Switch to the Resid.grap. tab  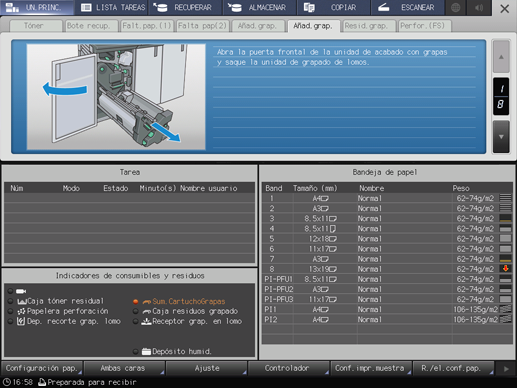[x=368, y=26]
